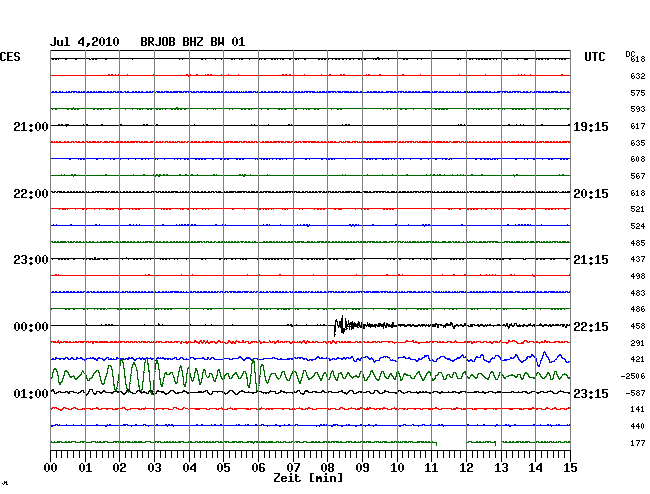
Task: Select the 'UTC' column header
Action: 595,57
